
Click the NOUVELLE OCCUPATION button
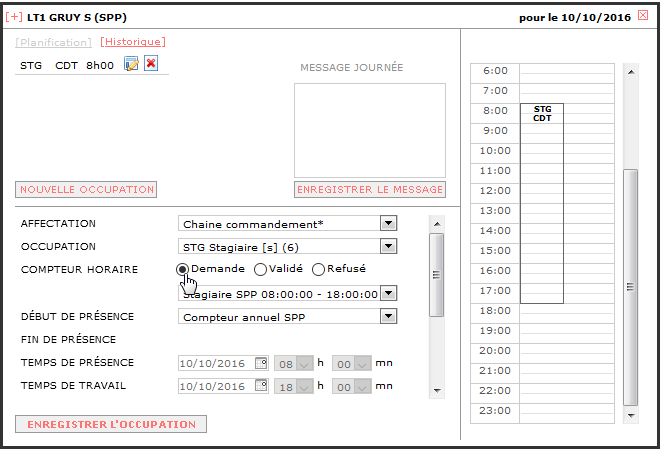pyautogui.click(x=86, y=189)
